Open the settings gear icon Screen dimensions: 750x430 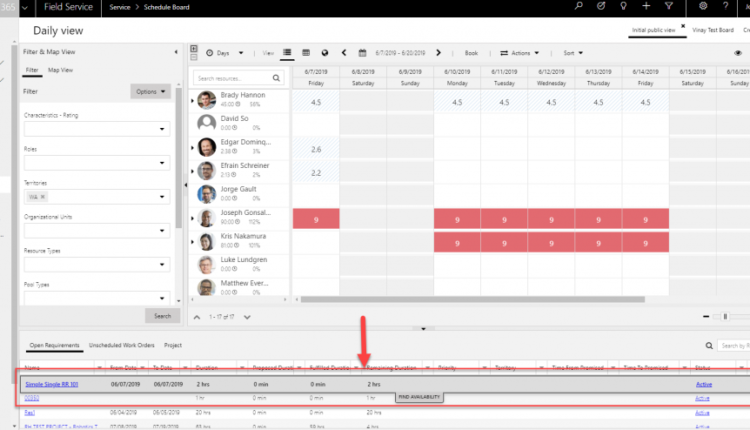point(703,6)
